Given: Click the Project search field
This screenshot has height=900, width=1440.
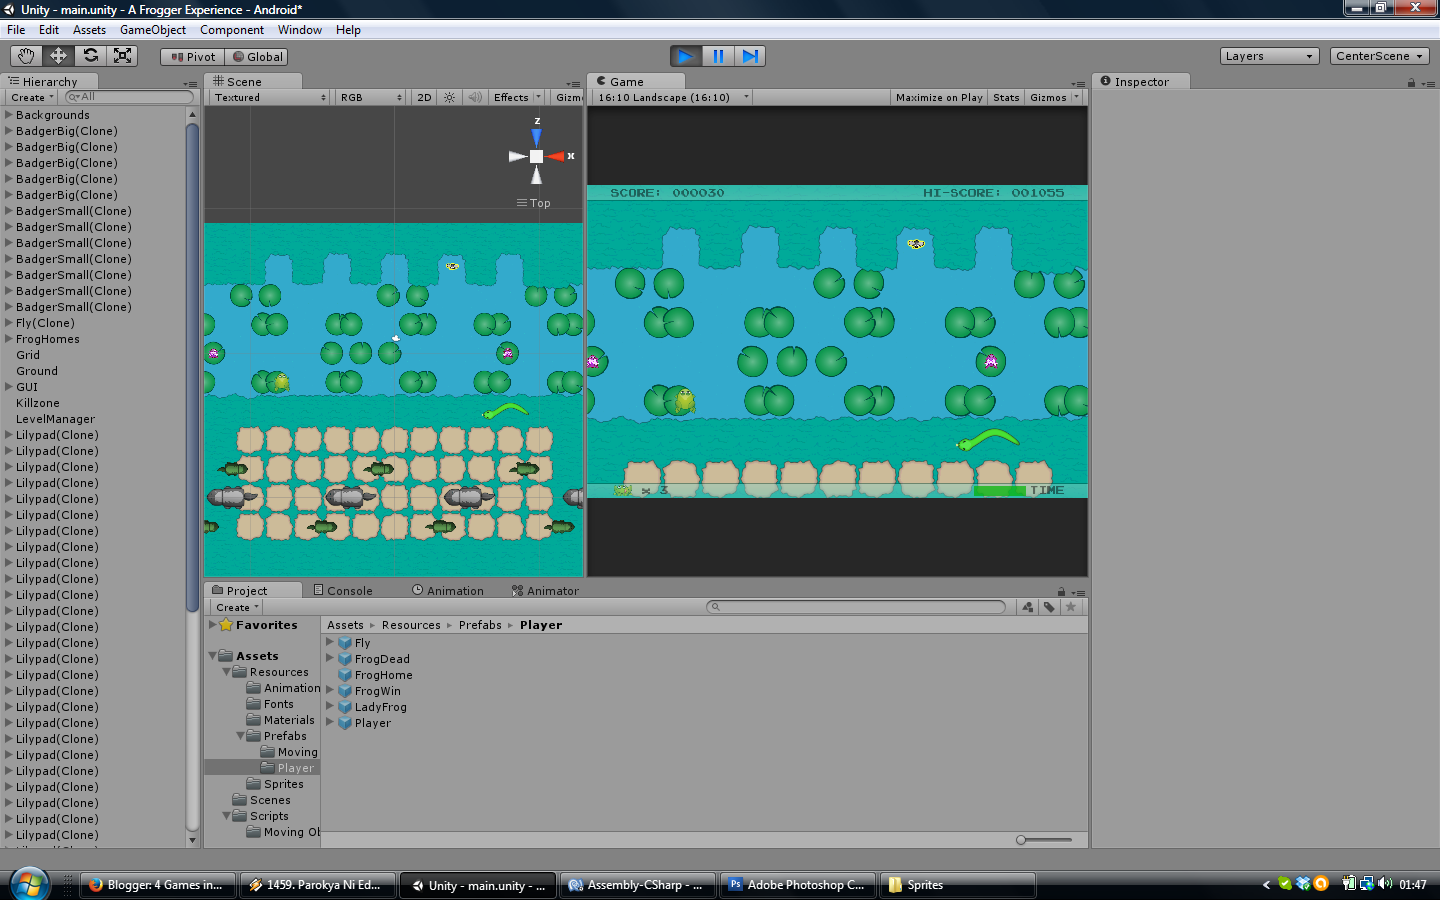Looking at the screenshot, I should (856, 607).
